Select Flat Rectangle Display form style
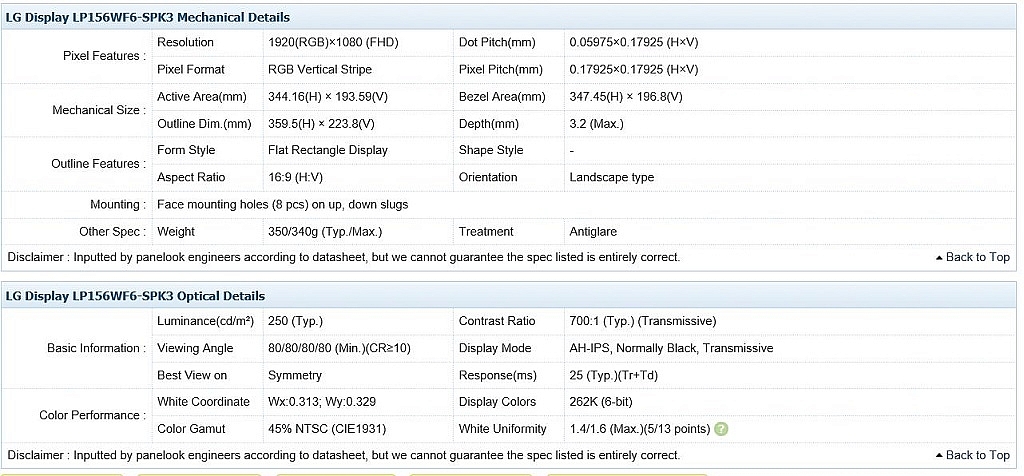Image resolution: width=1024 pixels, height=476 pixels. (x=328, y=150)
